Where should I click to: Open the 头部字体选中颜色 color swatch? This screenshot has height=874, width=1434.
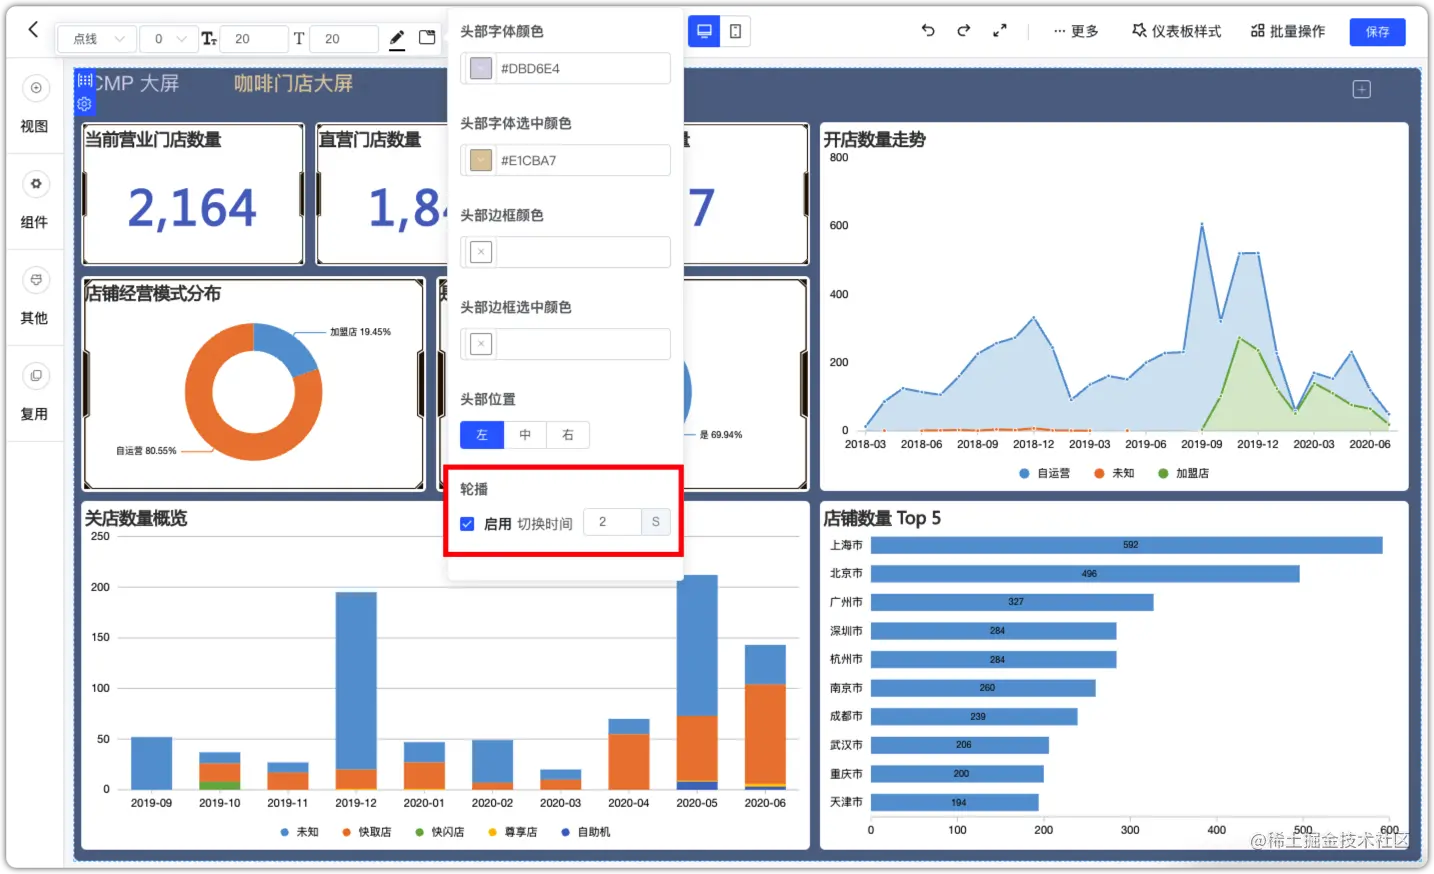[x=481, y=160]
